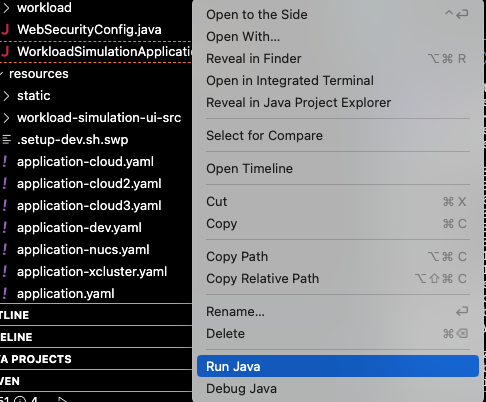Click YAML icon beside application.yaml

[x=5, y=294]
